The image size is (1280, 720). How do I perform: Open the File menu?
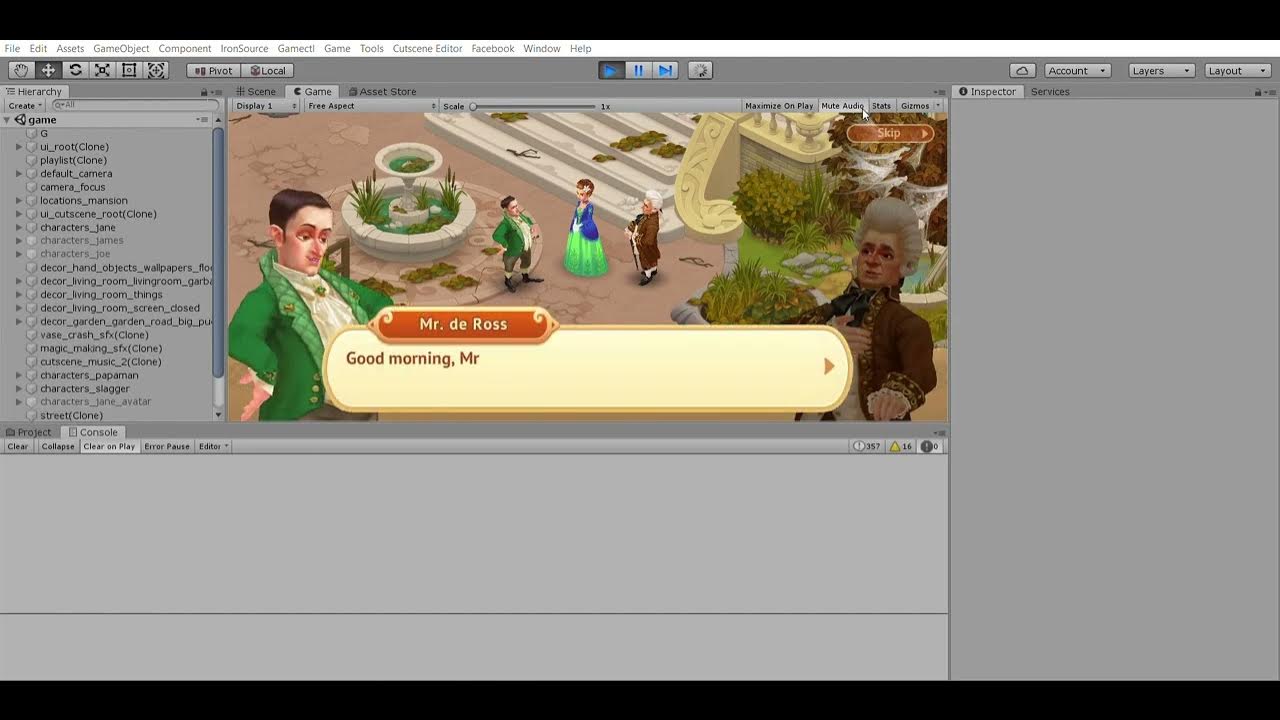pos(12,48)
